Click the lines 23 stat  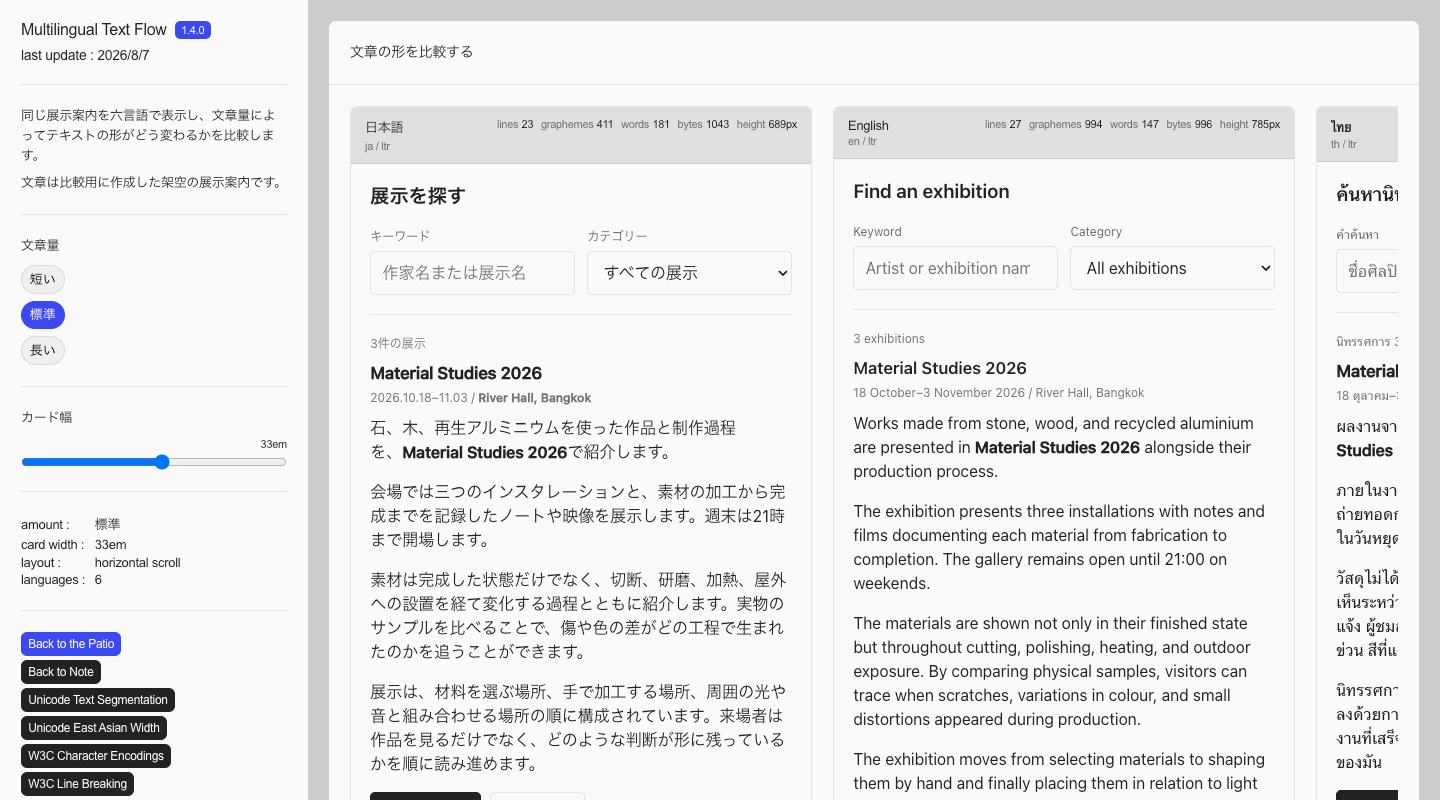(515, 125)
